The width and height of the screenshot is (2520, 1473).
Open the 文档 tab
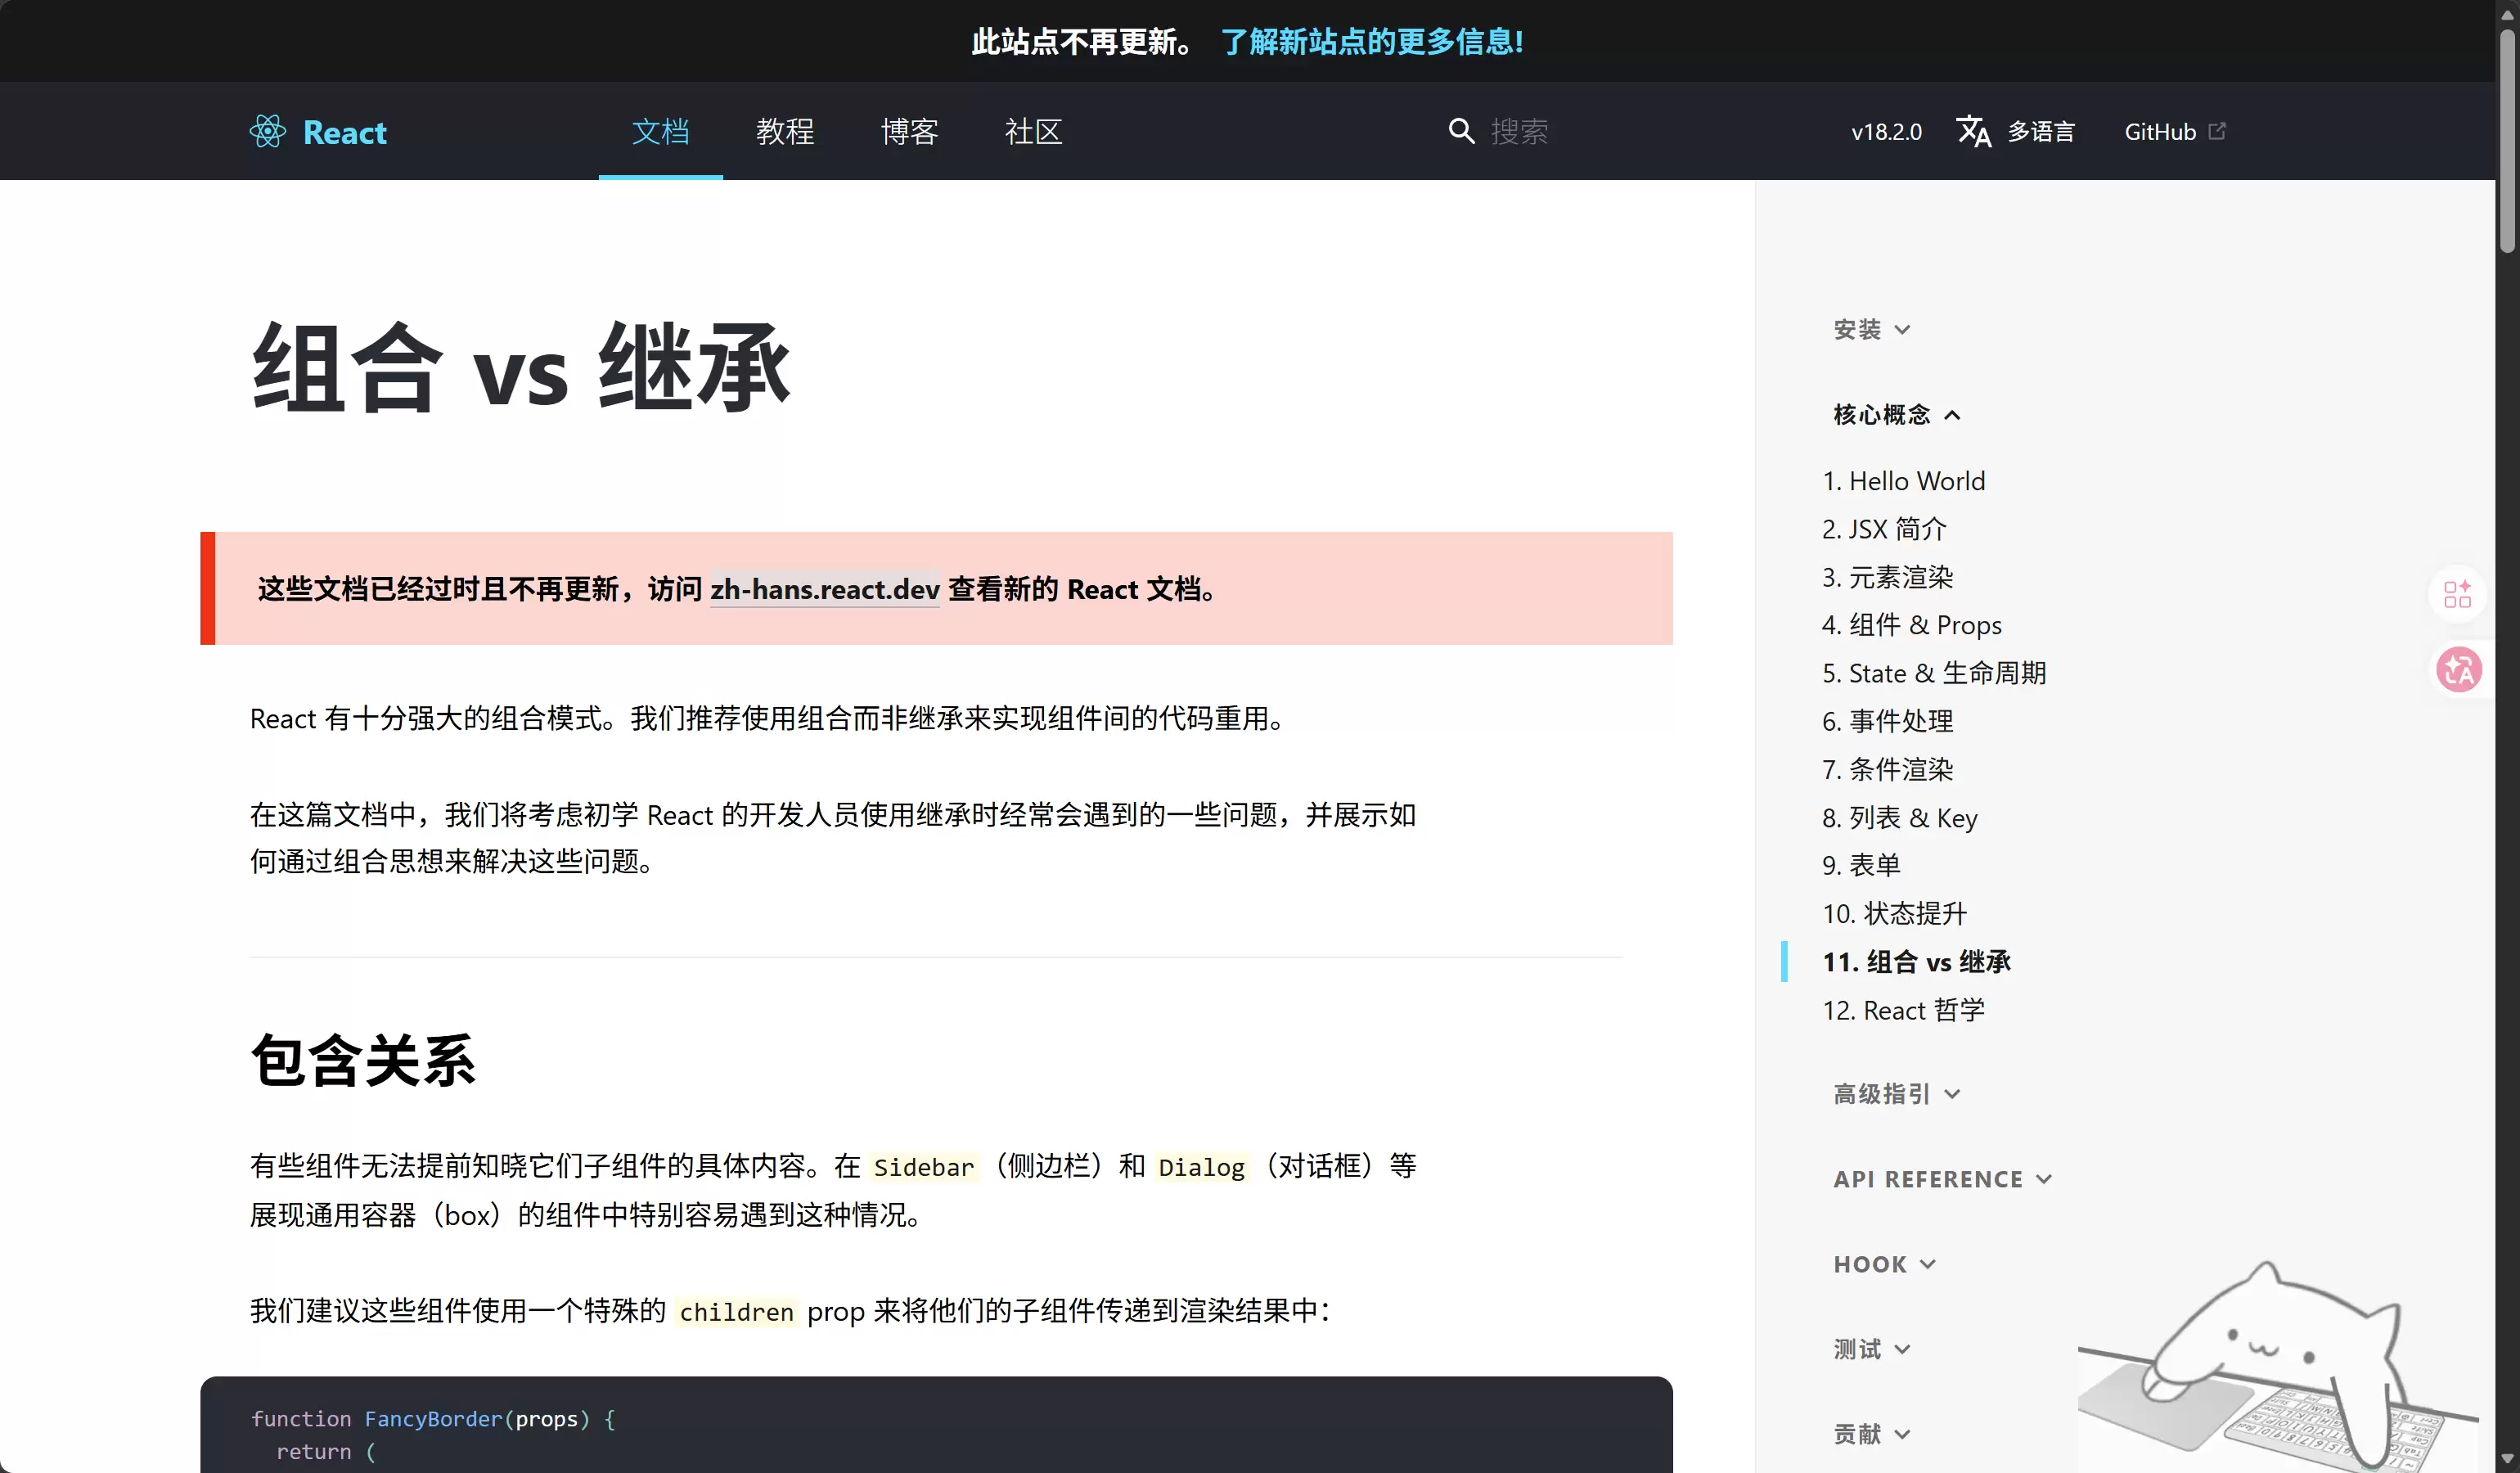click(x=660, y=131)
